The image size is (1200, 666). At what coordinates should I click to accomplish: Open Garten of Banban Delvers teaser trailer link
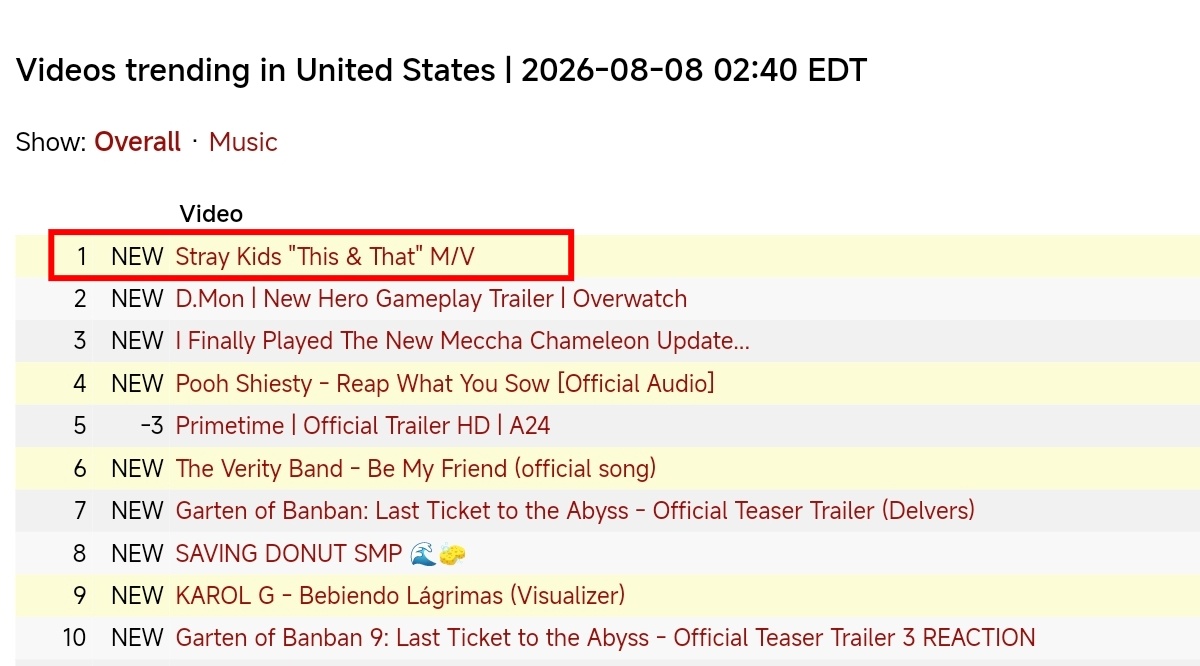pos(575,511)
